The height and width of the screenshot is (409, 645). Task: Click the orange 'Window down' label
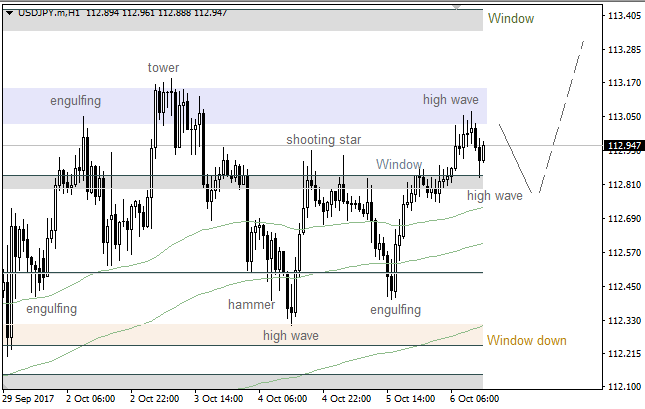coord(527,341)
